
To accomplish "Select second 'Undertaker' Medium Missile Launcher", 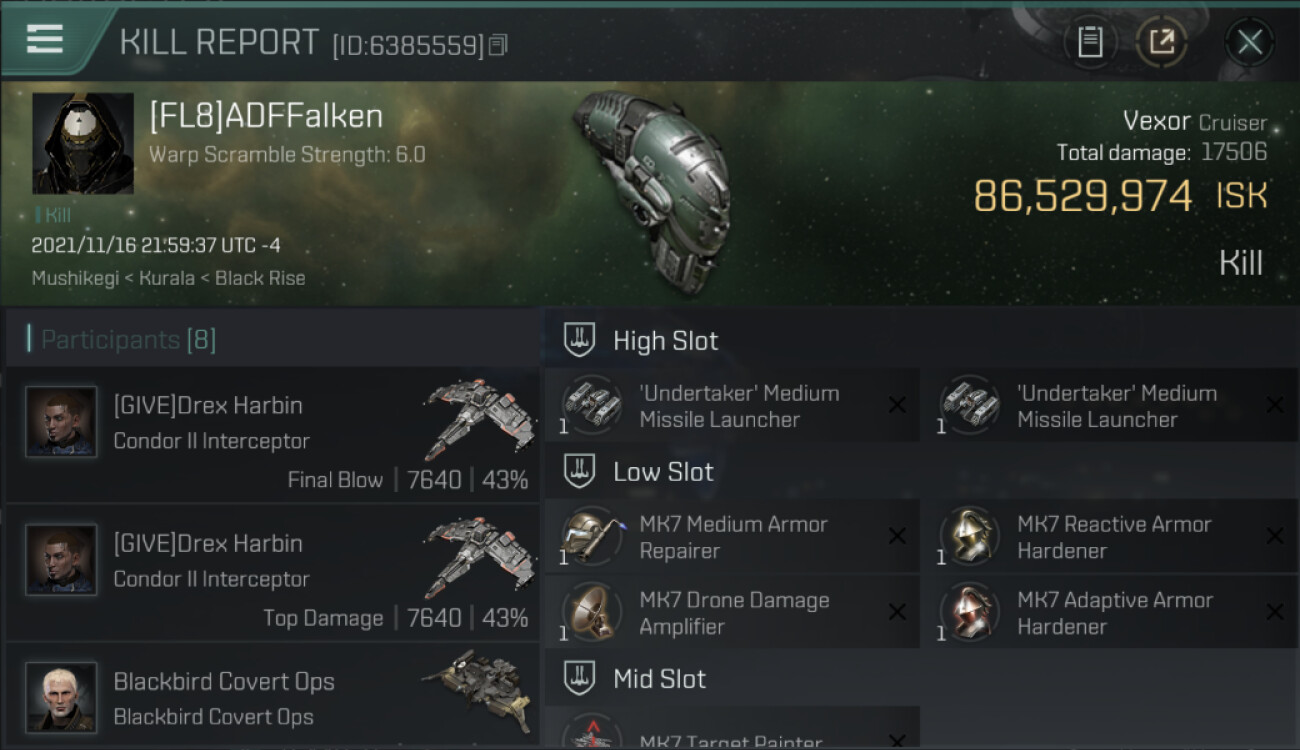I will 1111,406.
